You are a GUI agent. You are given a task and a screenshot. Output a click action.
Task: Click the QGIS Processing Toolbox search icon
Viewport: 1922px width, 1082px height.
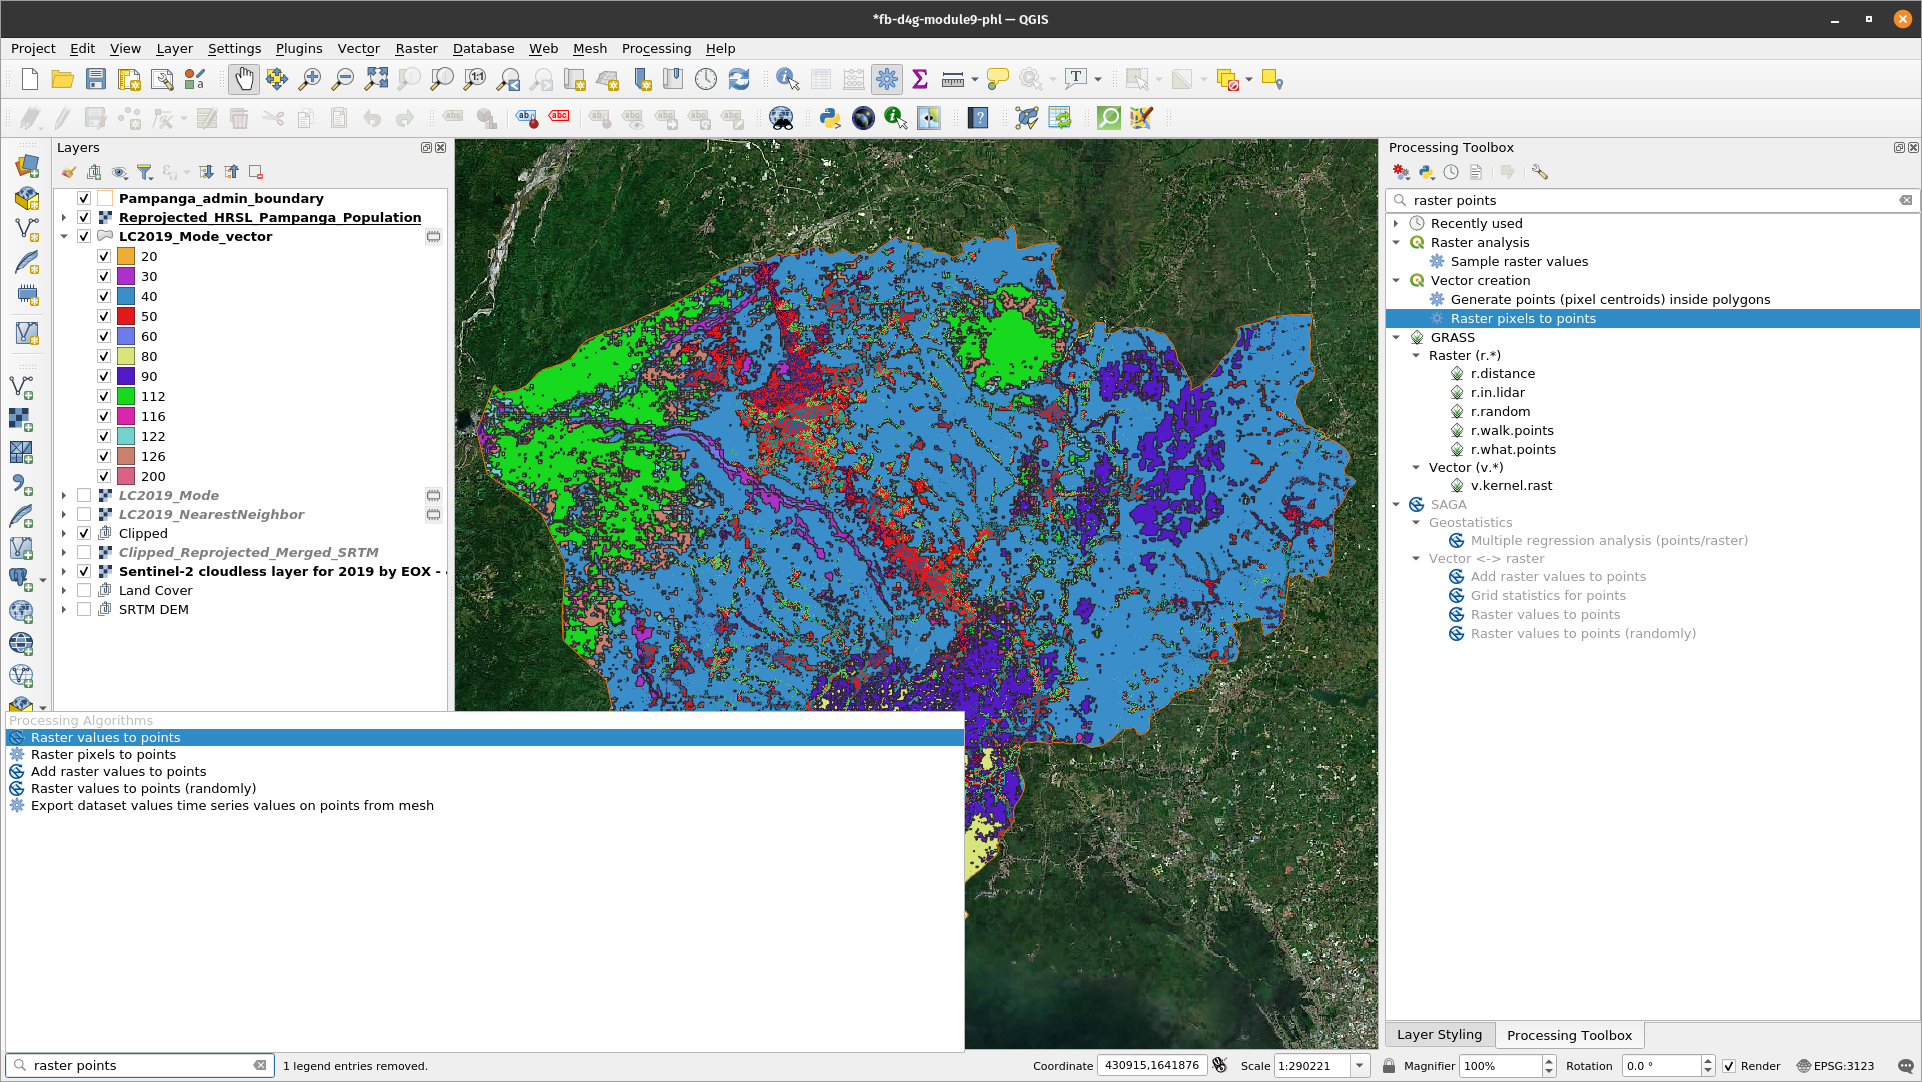click(1401, 199)
